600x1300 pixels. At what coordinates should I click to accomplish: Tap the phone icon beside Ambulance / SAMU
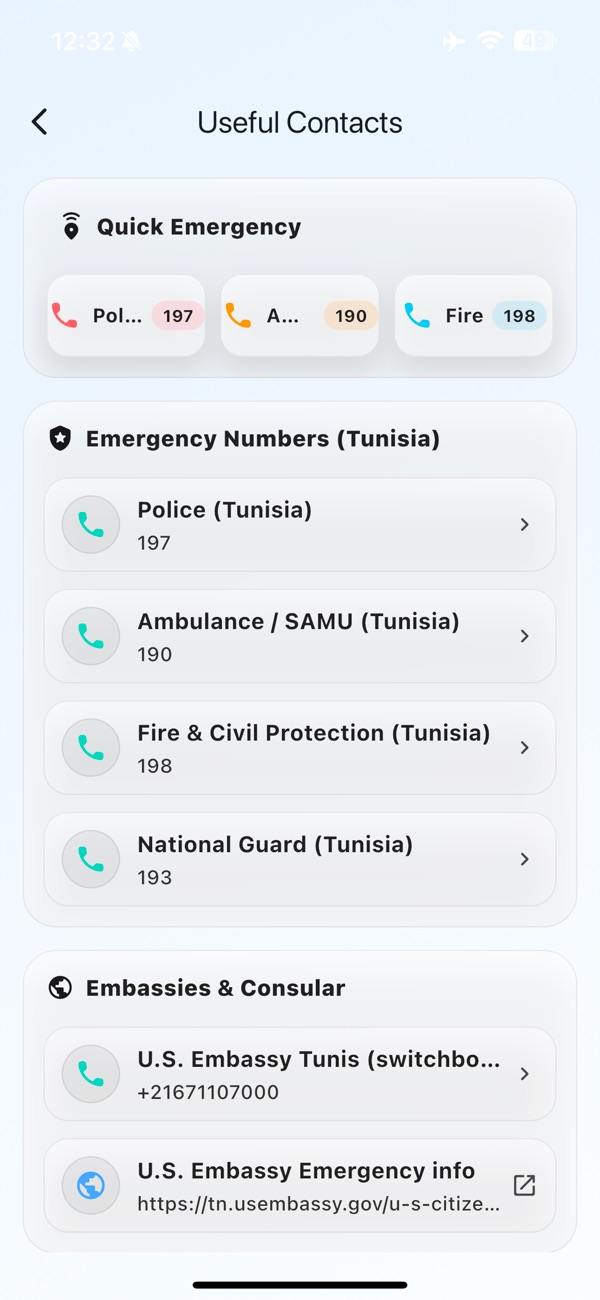coord(91,636)
